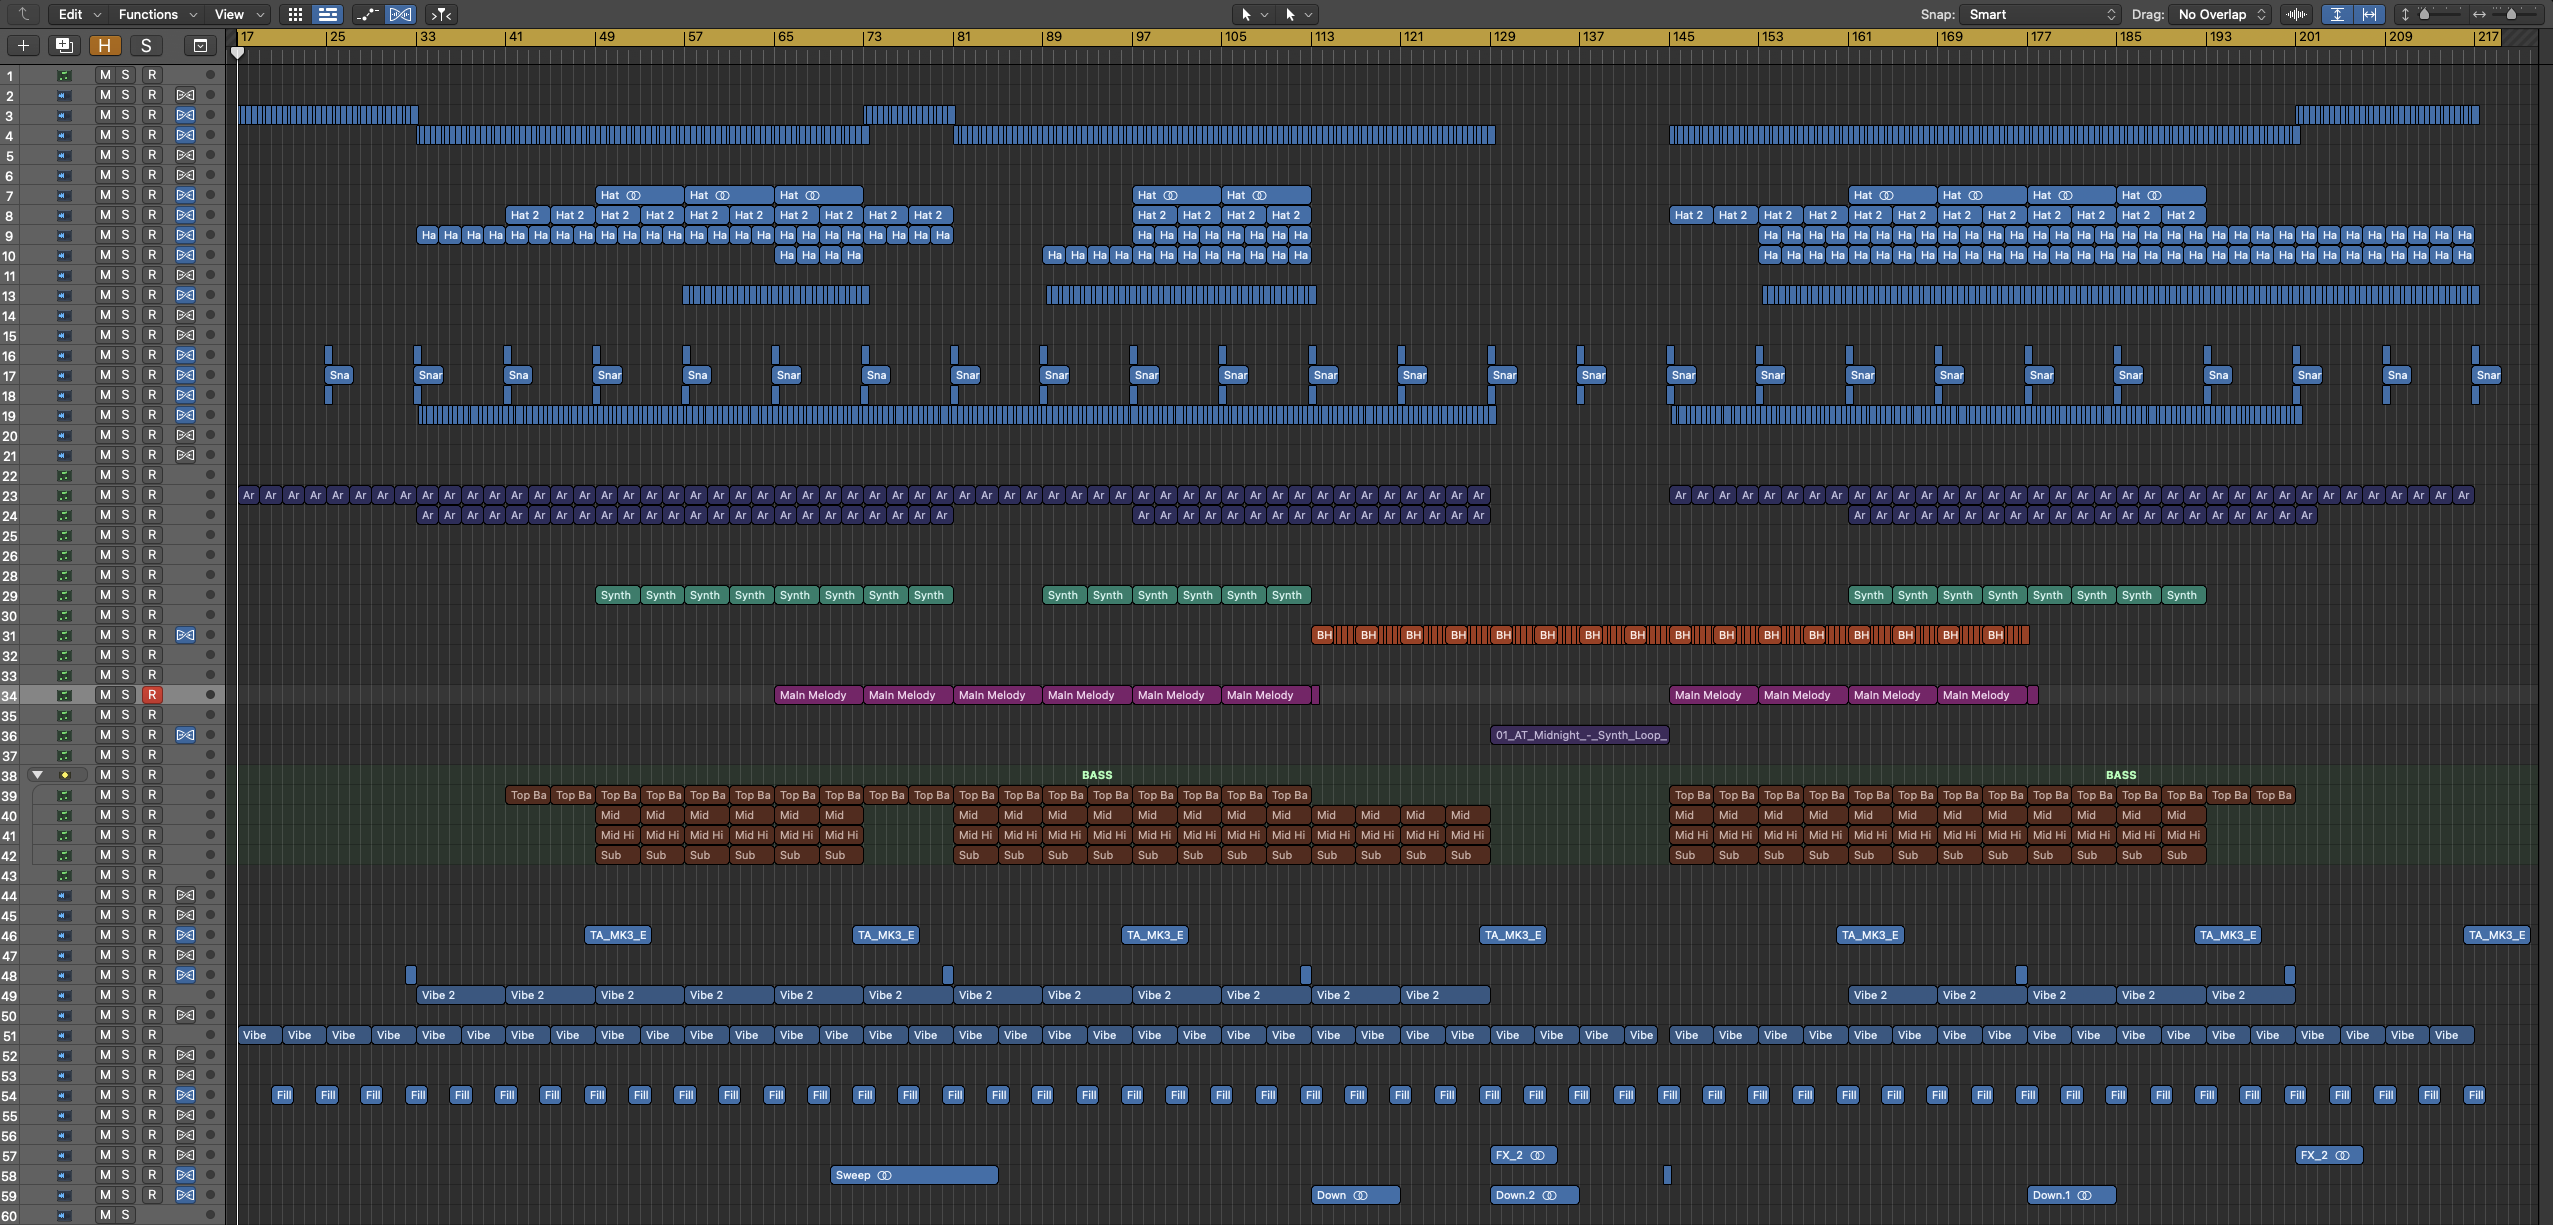Toggle the Flex waveform view button
The image size is (2553, 1225).
[x=400, y=14]
